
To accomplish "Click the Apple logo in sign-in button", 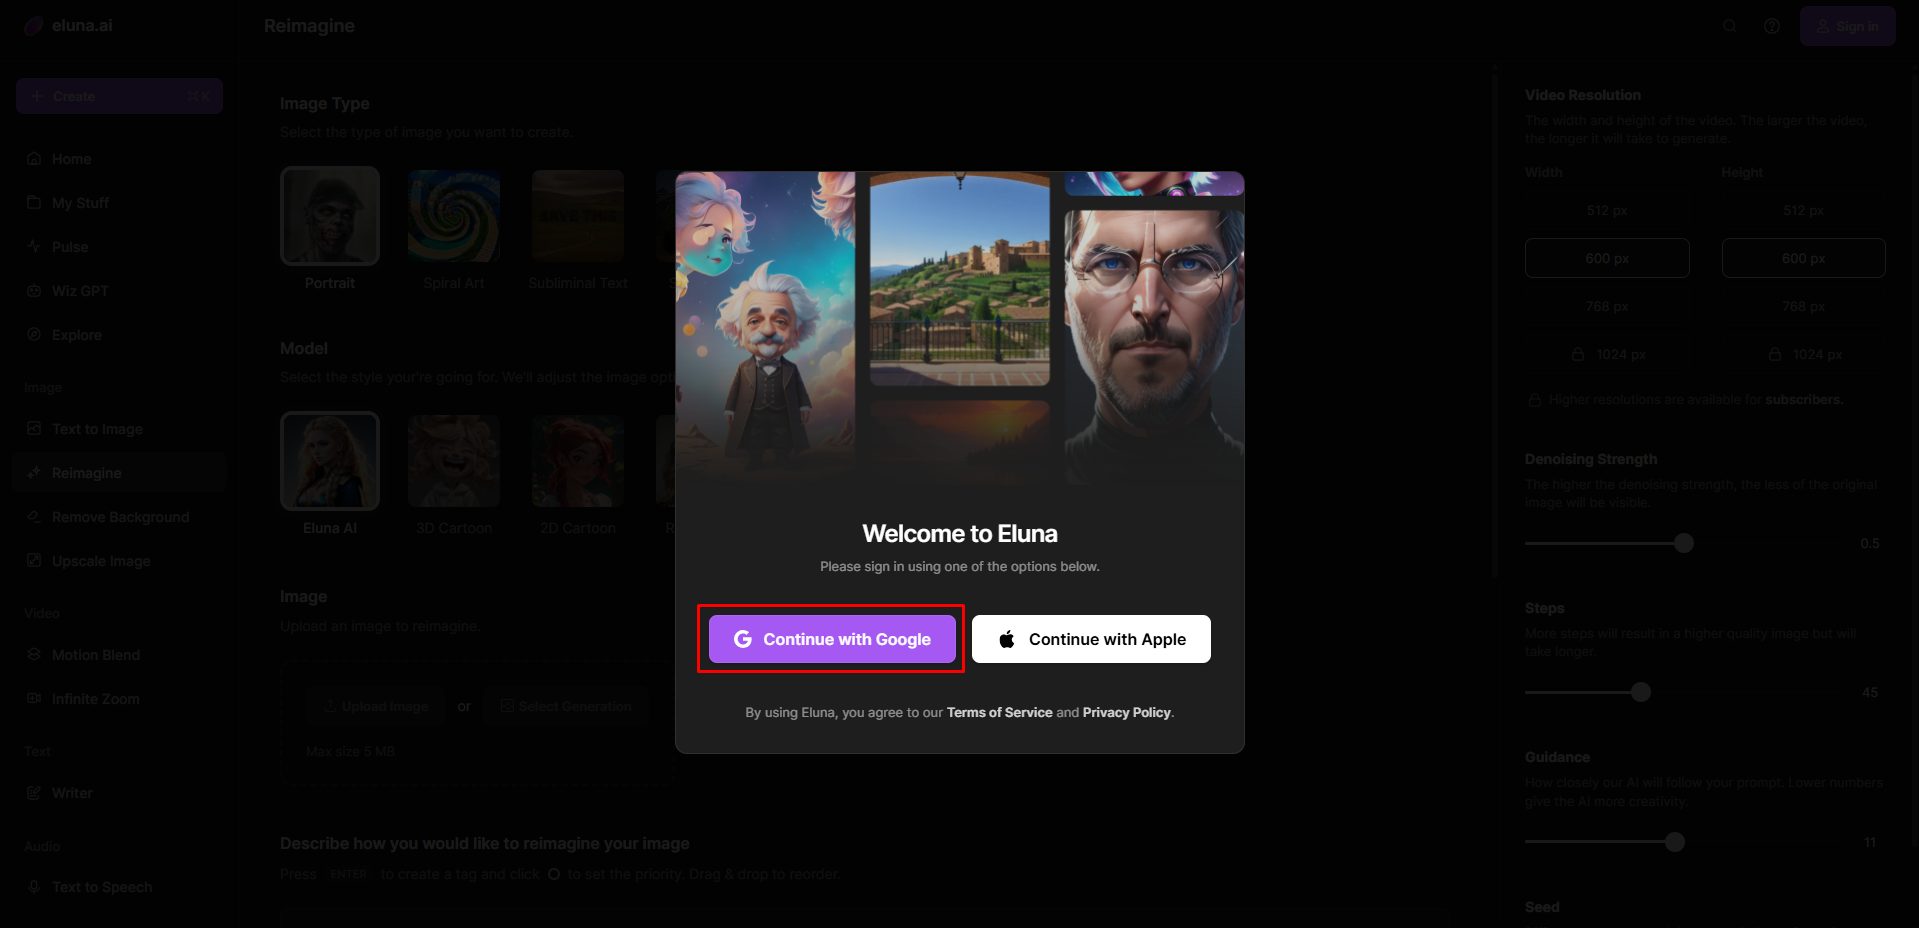I will click(x=1007, y=639).
